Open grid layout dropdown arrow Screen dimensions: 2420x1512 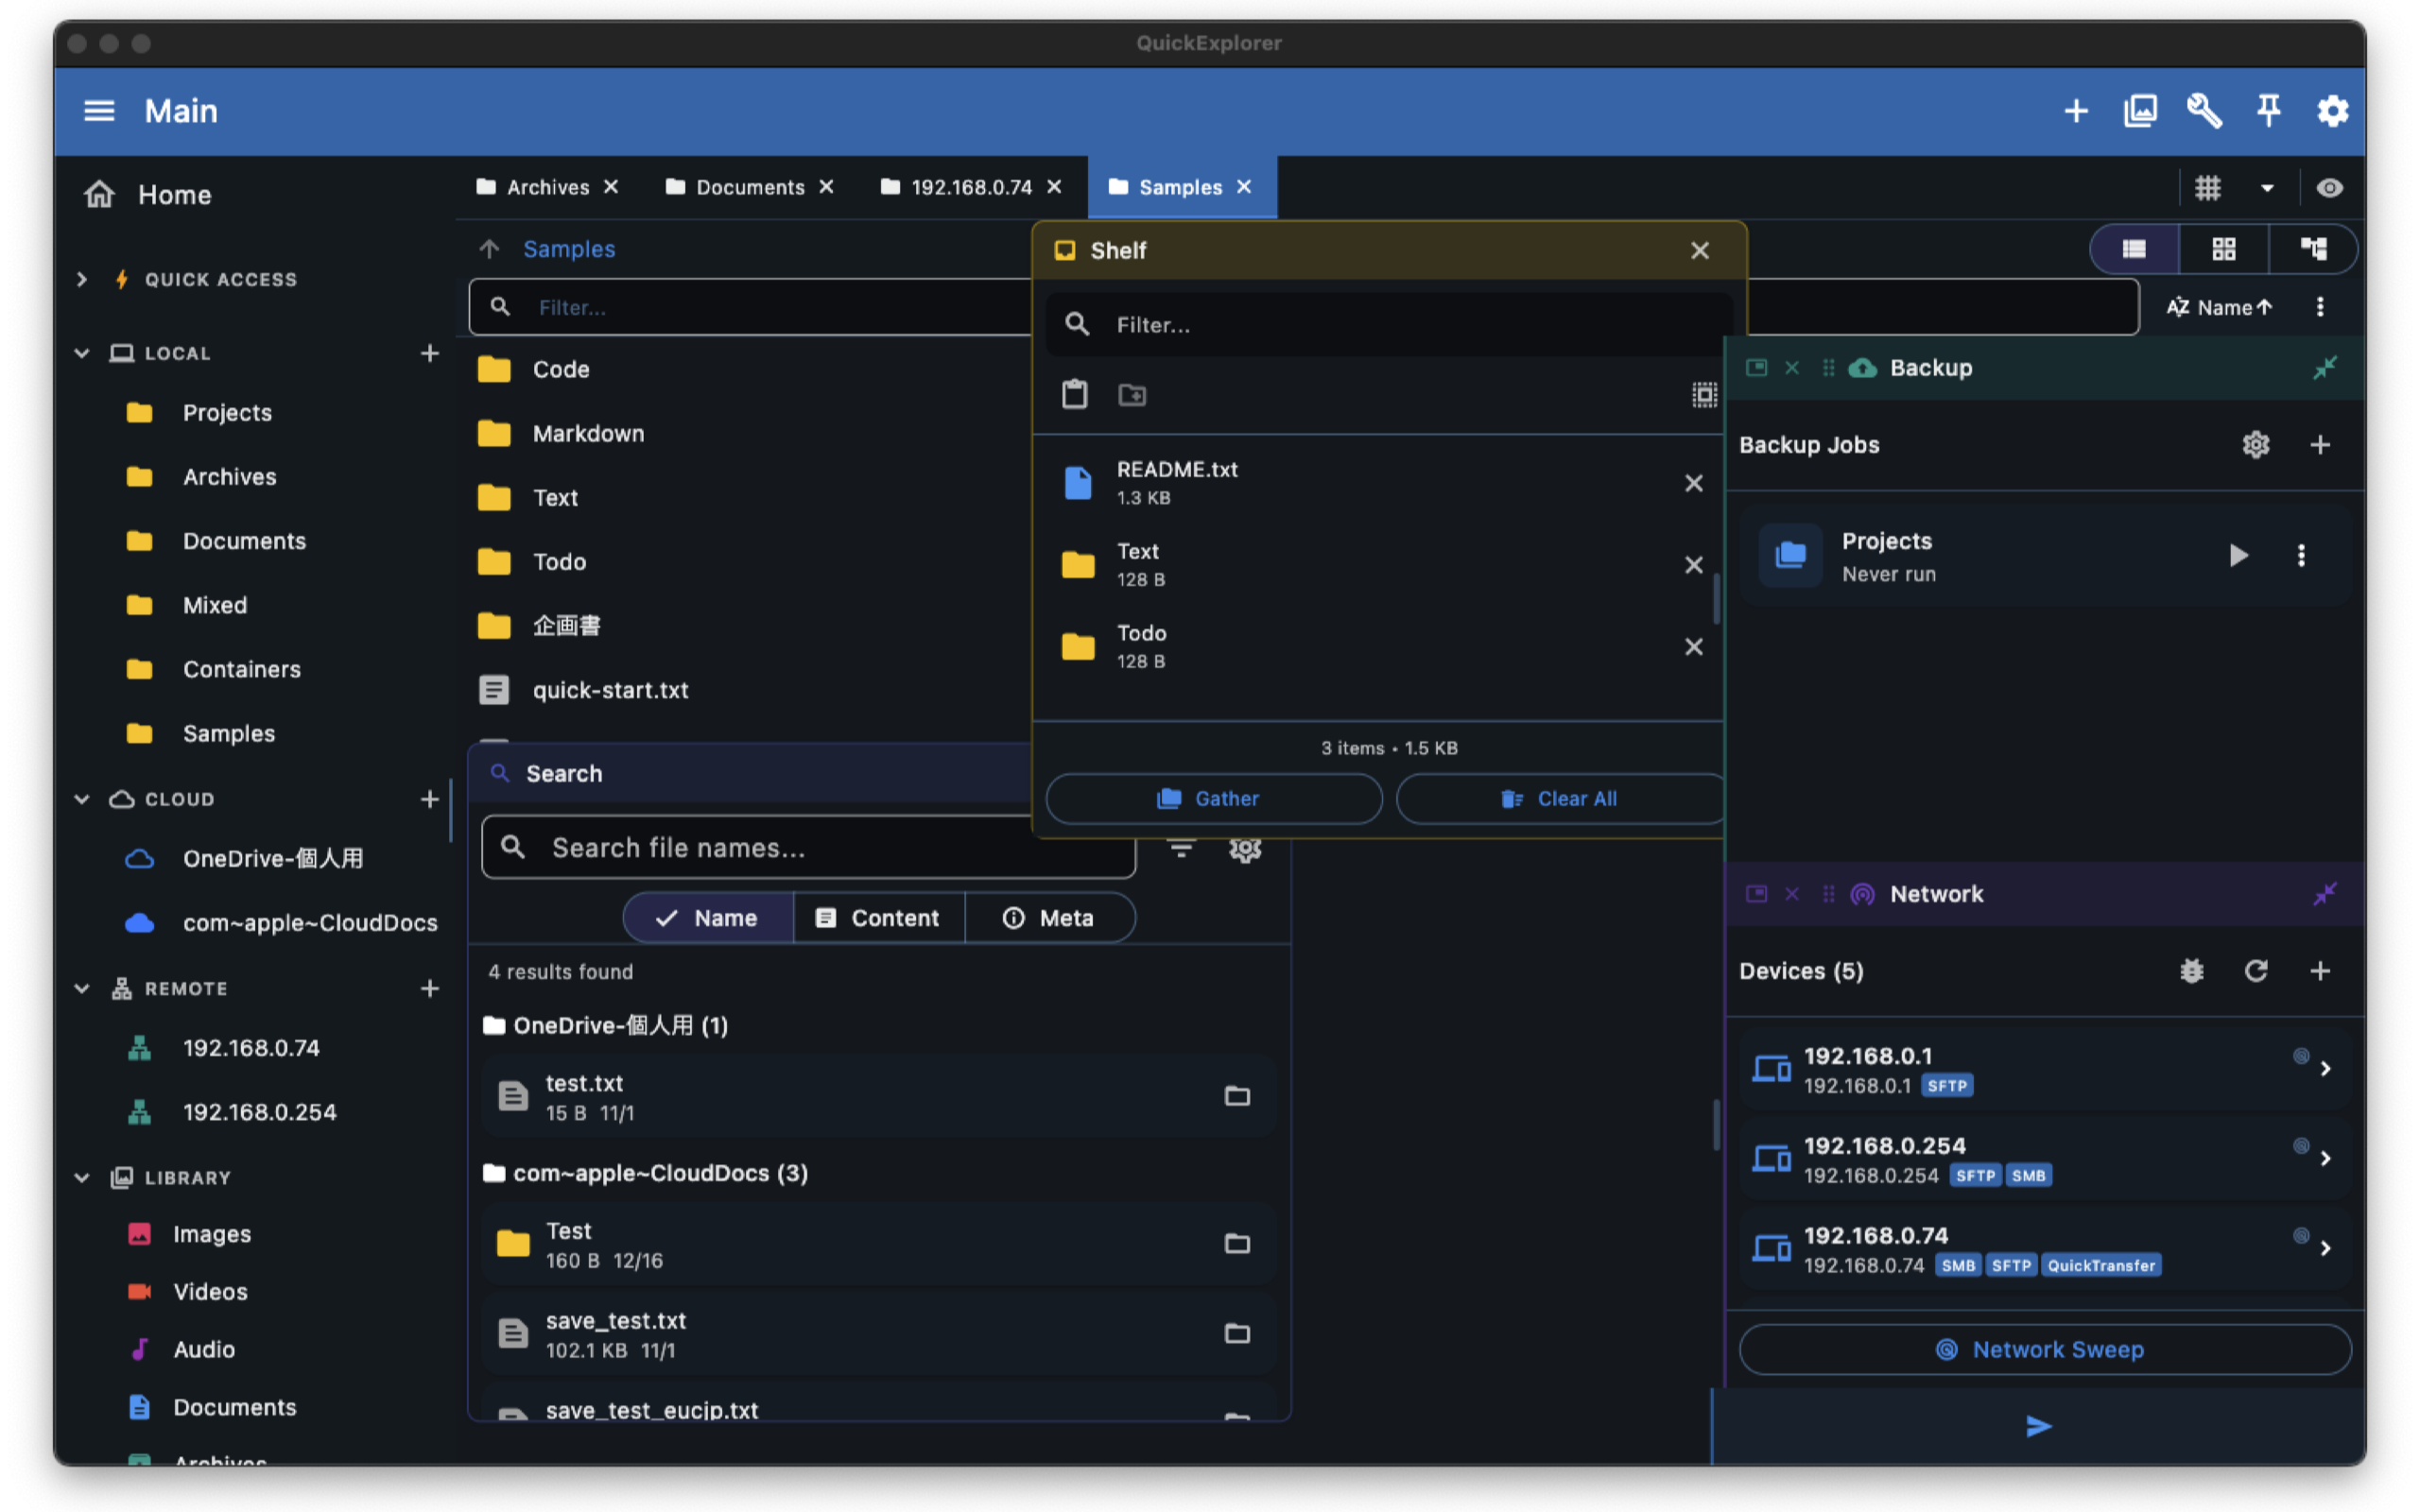[2266, 188]
